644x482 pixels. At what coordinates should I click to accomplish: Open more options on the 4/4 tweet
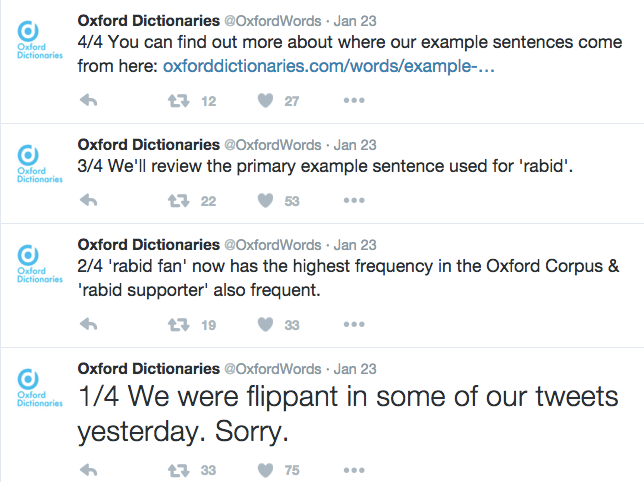354,100
